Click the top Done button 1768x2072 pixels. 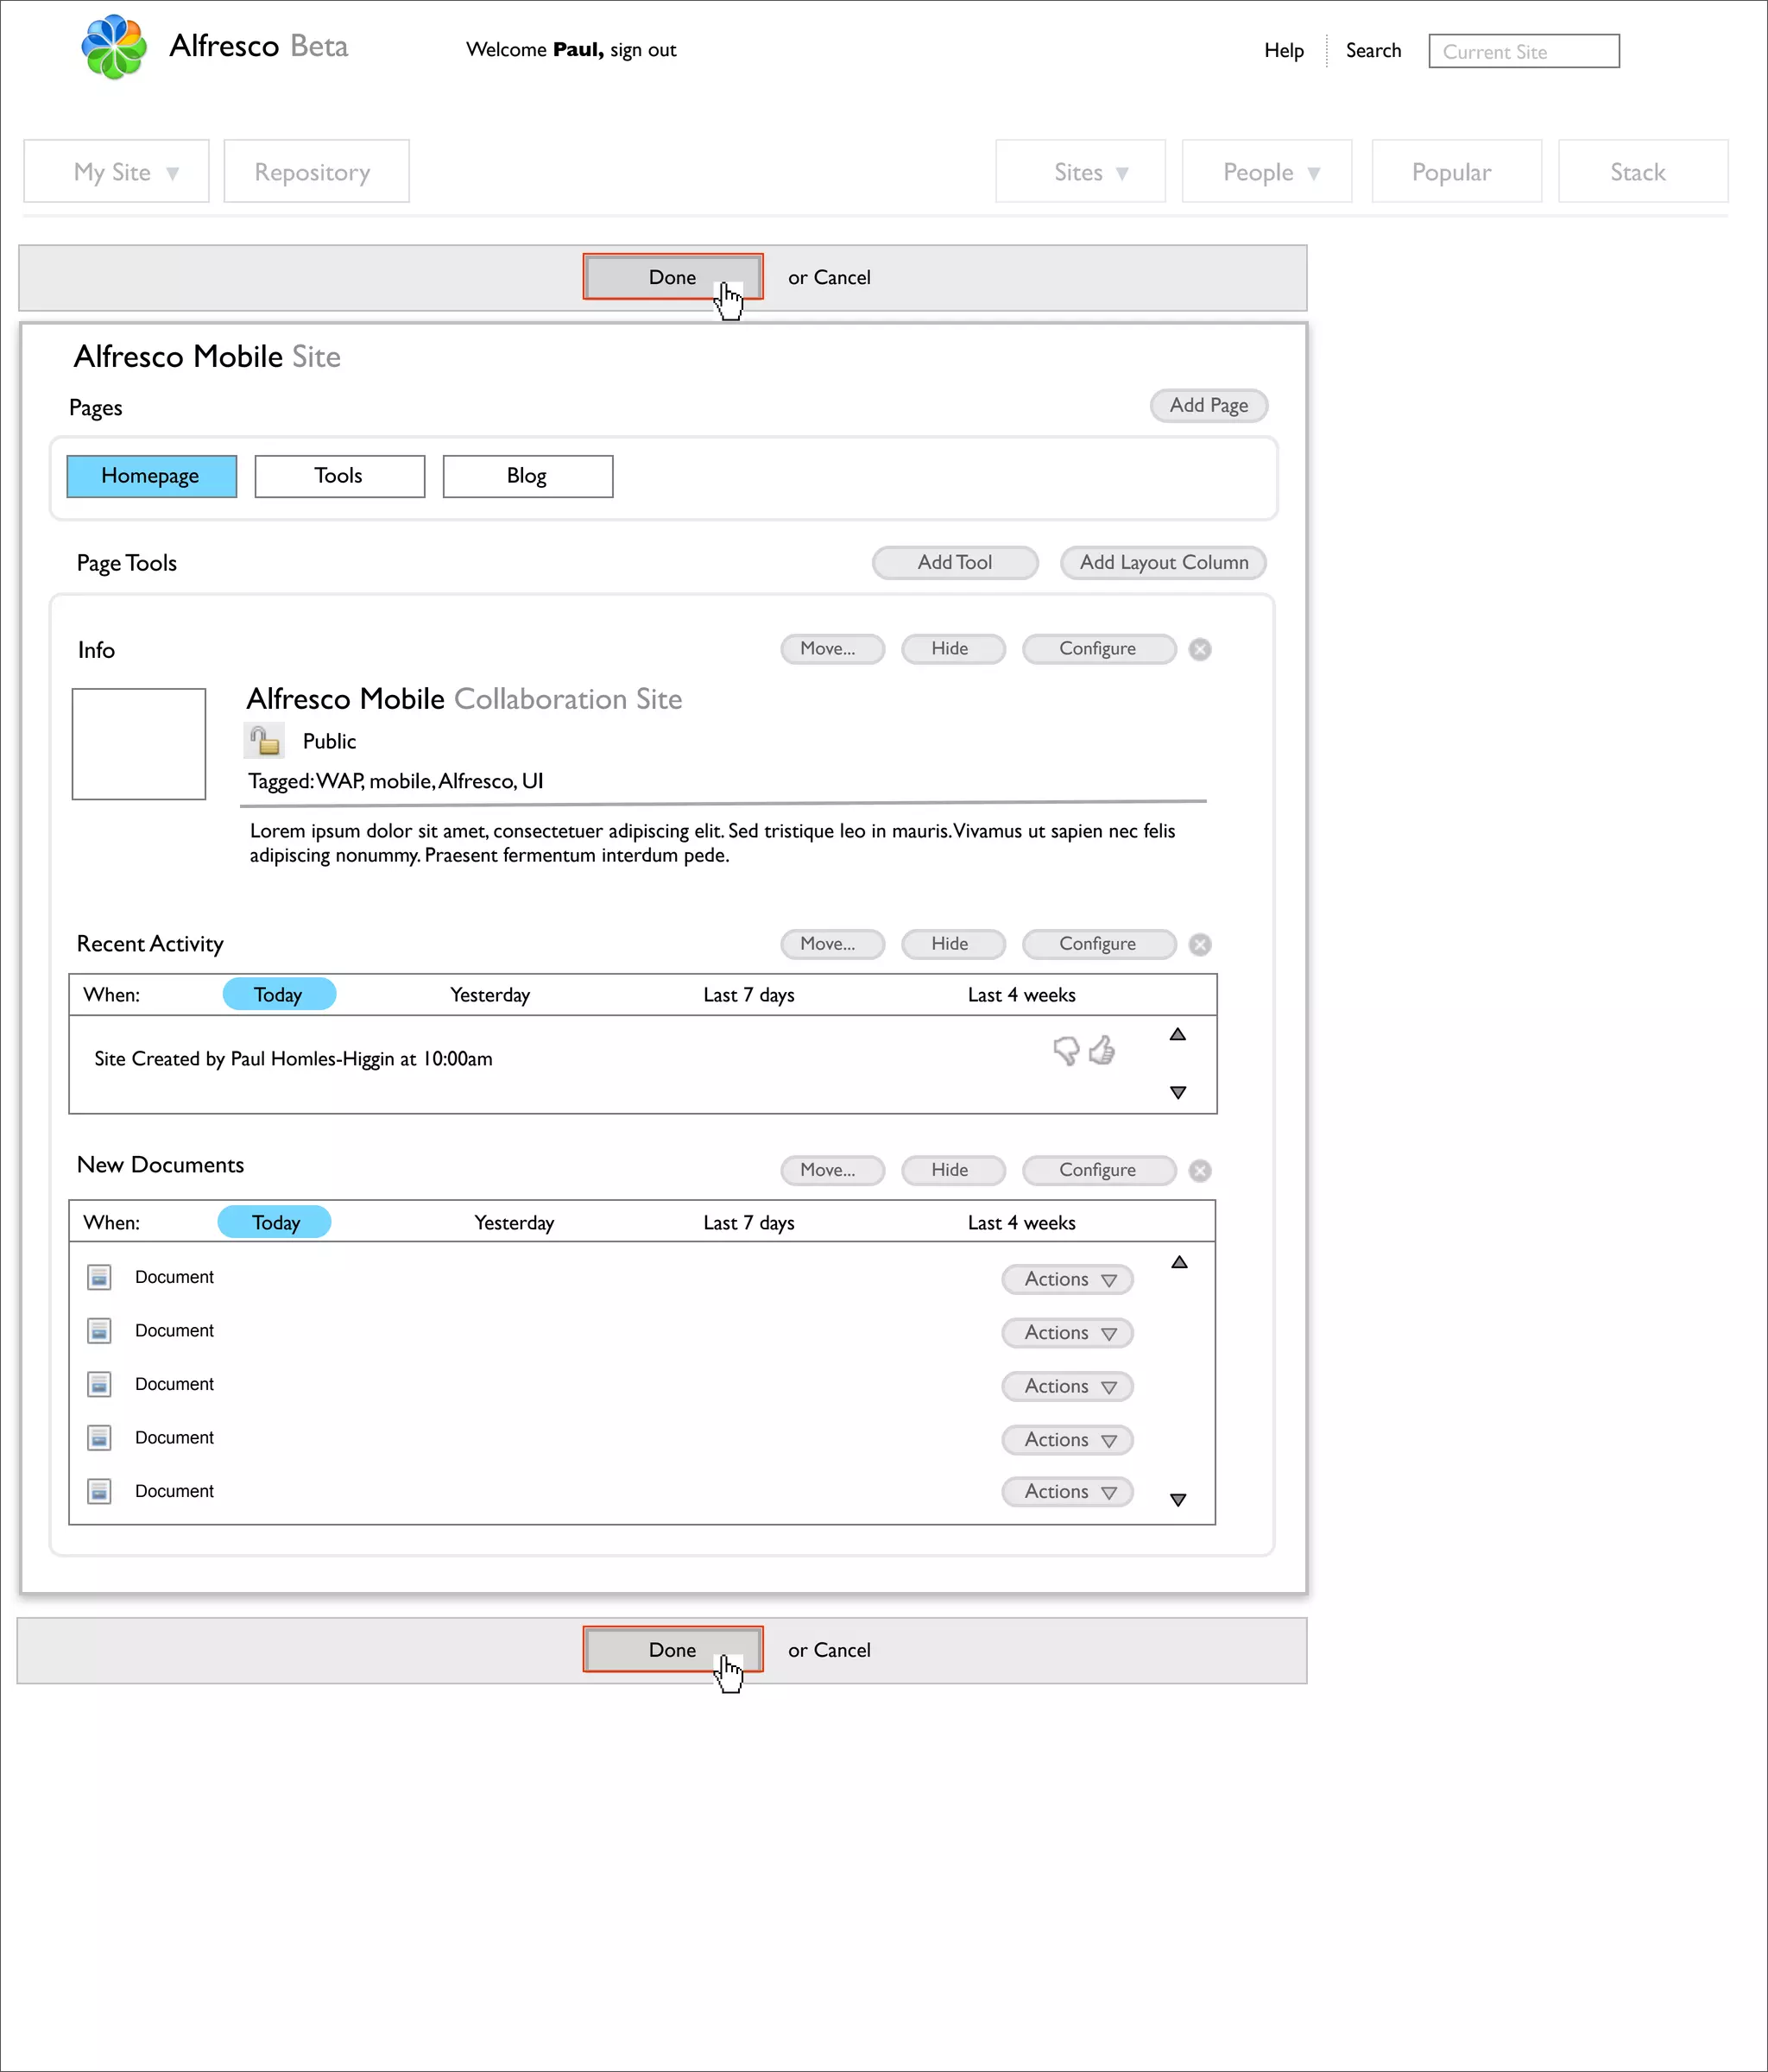673,277
